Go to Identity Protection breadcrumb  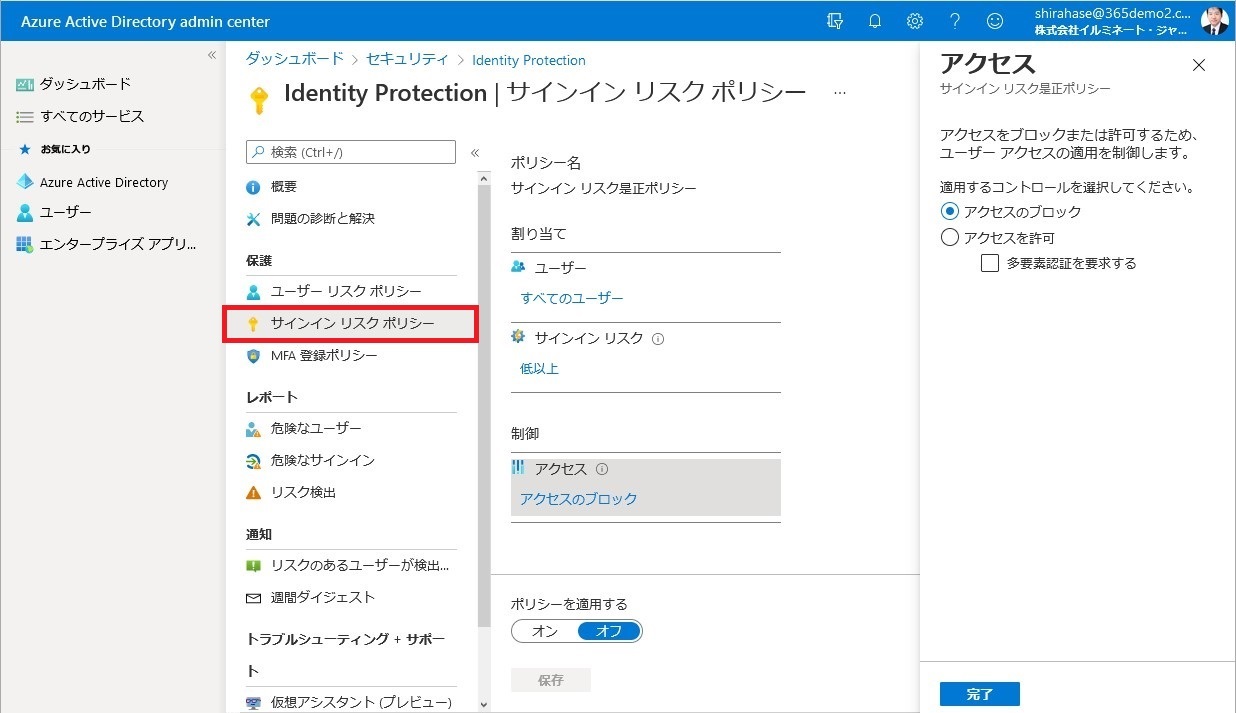tap(529, 60)
